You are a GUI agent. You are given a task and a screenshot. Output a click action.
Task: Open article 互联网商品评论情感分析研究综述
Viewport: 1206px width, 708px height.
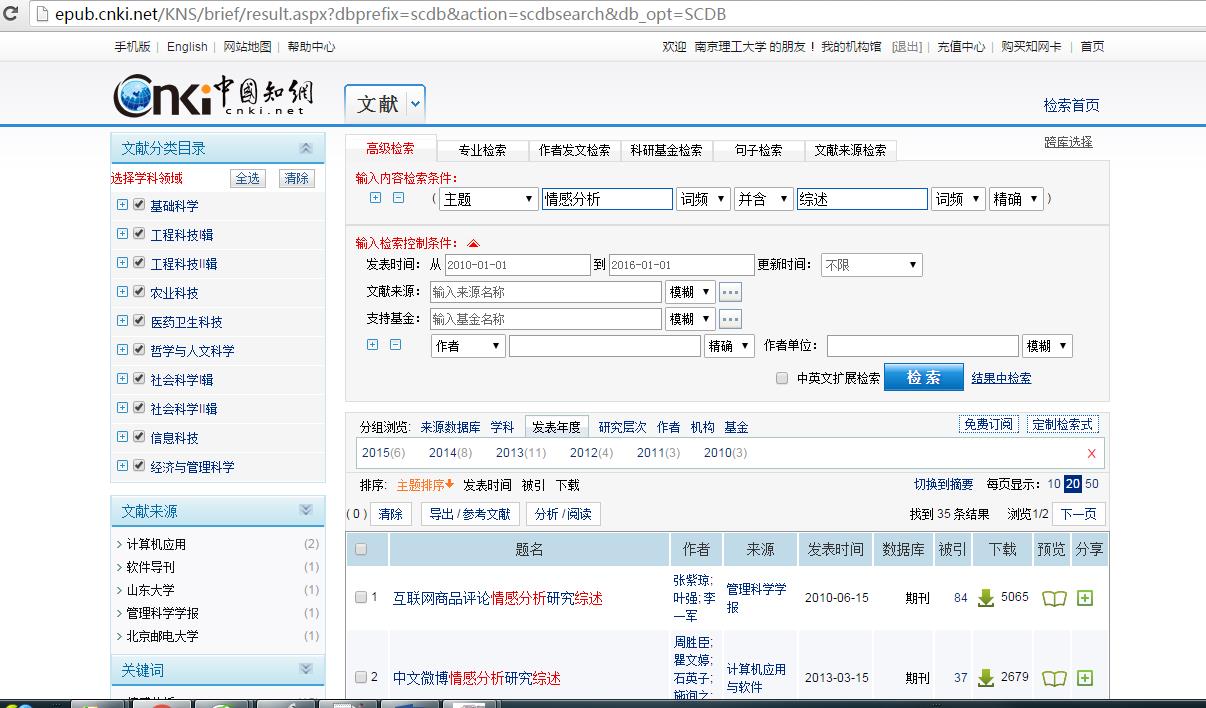point(498,598)
